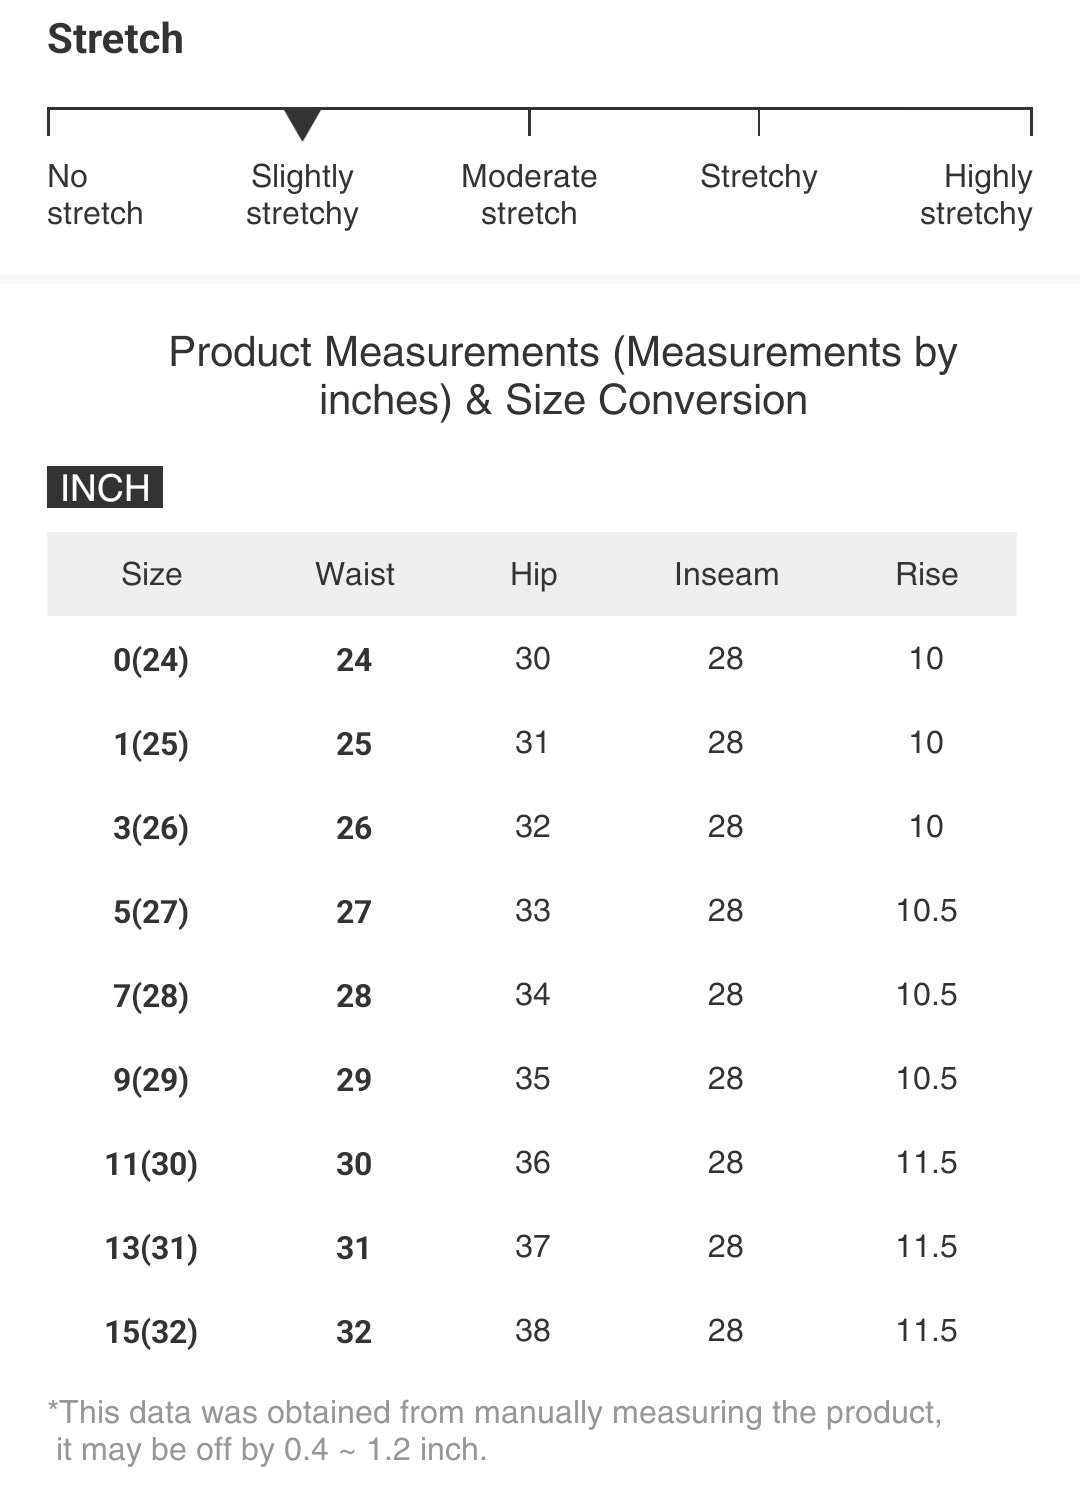Click the Size column header
1080x1500 pixels.
(x=151, y=574)
